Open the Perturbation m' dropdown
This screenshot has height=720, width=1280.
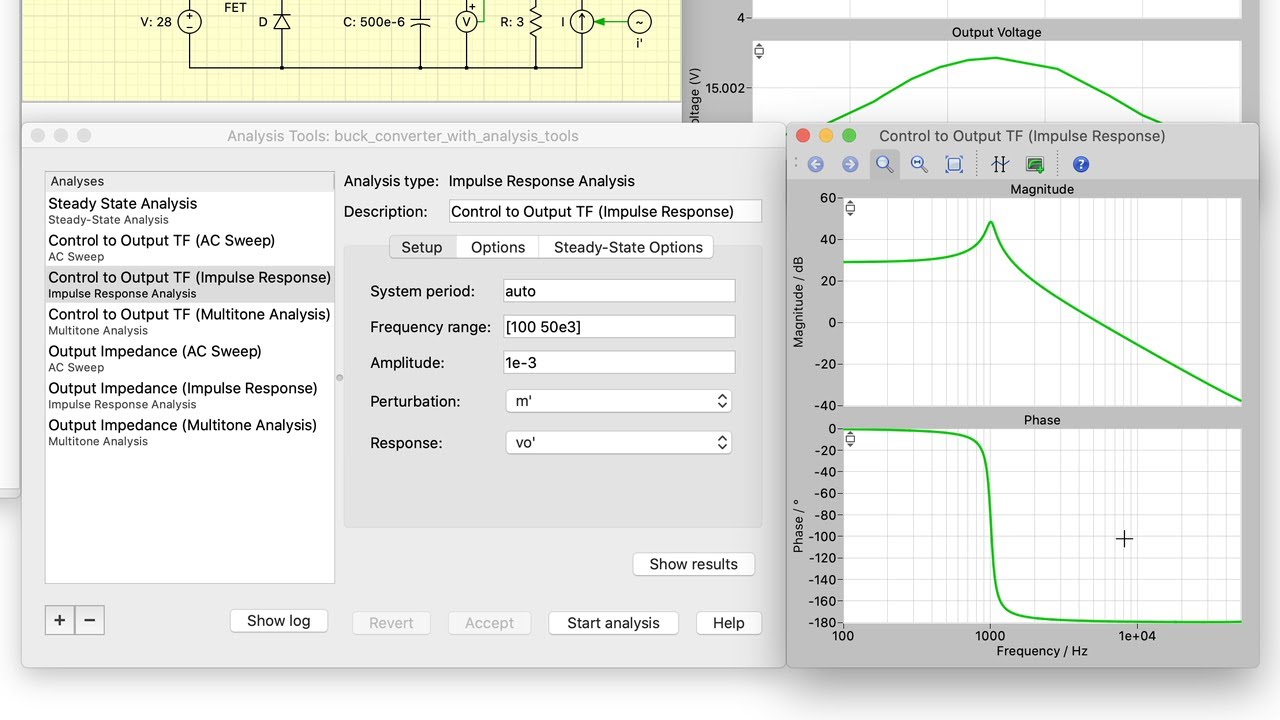coord(618,401)
